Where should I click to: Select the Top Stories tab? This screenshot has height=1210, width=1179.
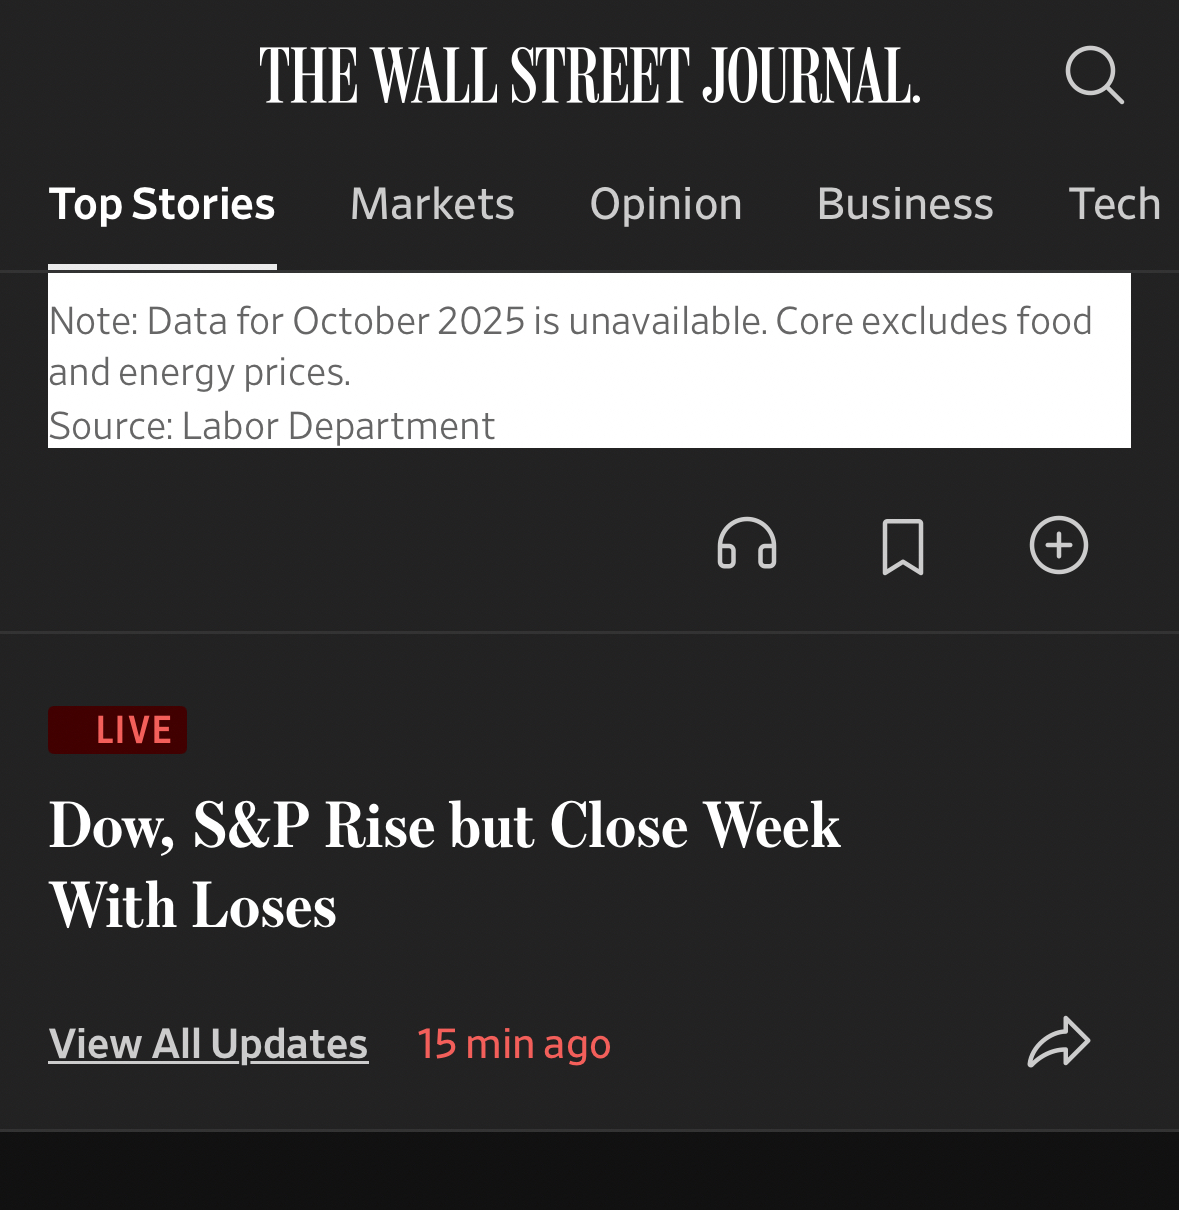tap(162, 204)
